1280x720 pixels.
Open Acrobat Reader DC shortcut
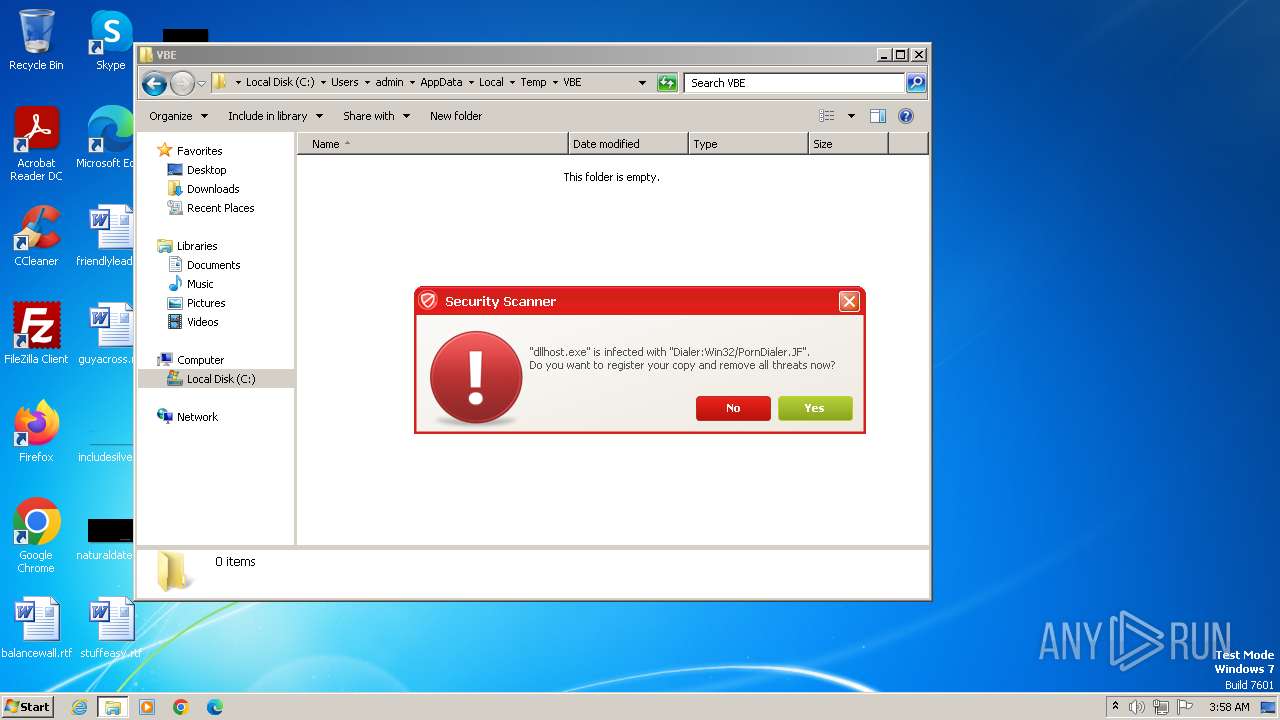coord(36,144)
